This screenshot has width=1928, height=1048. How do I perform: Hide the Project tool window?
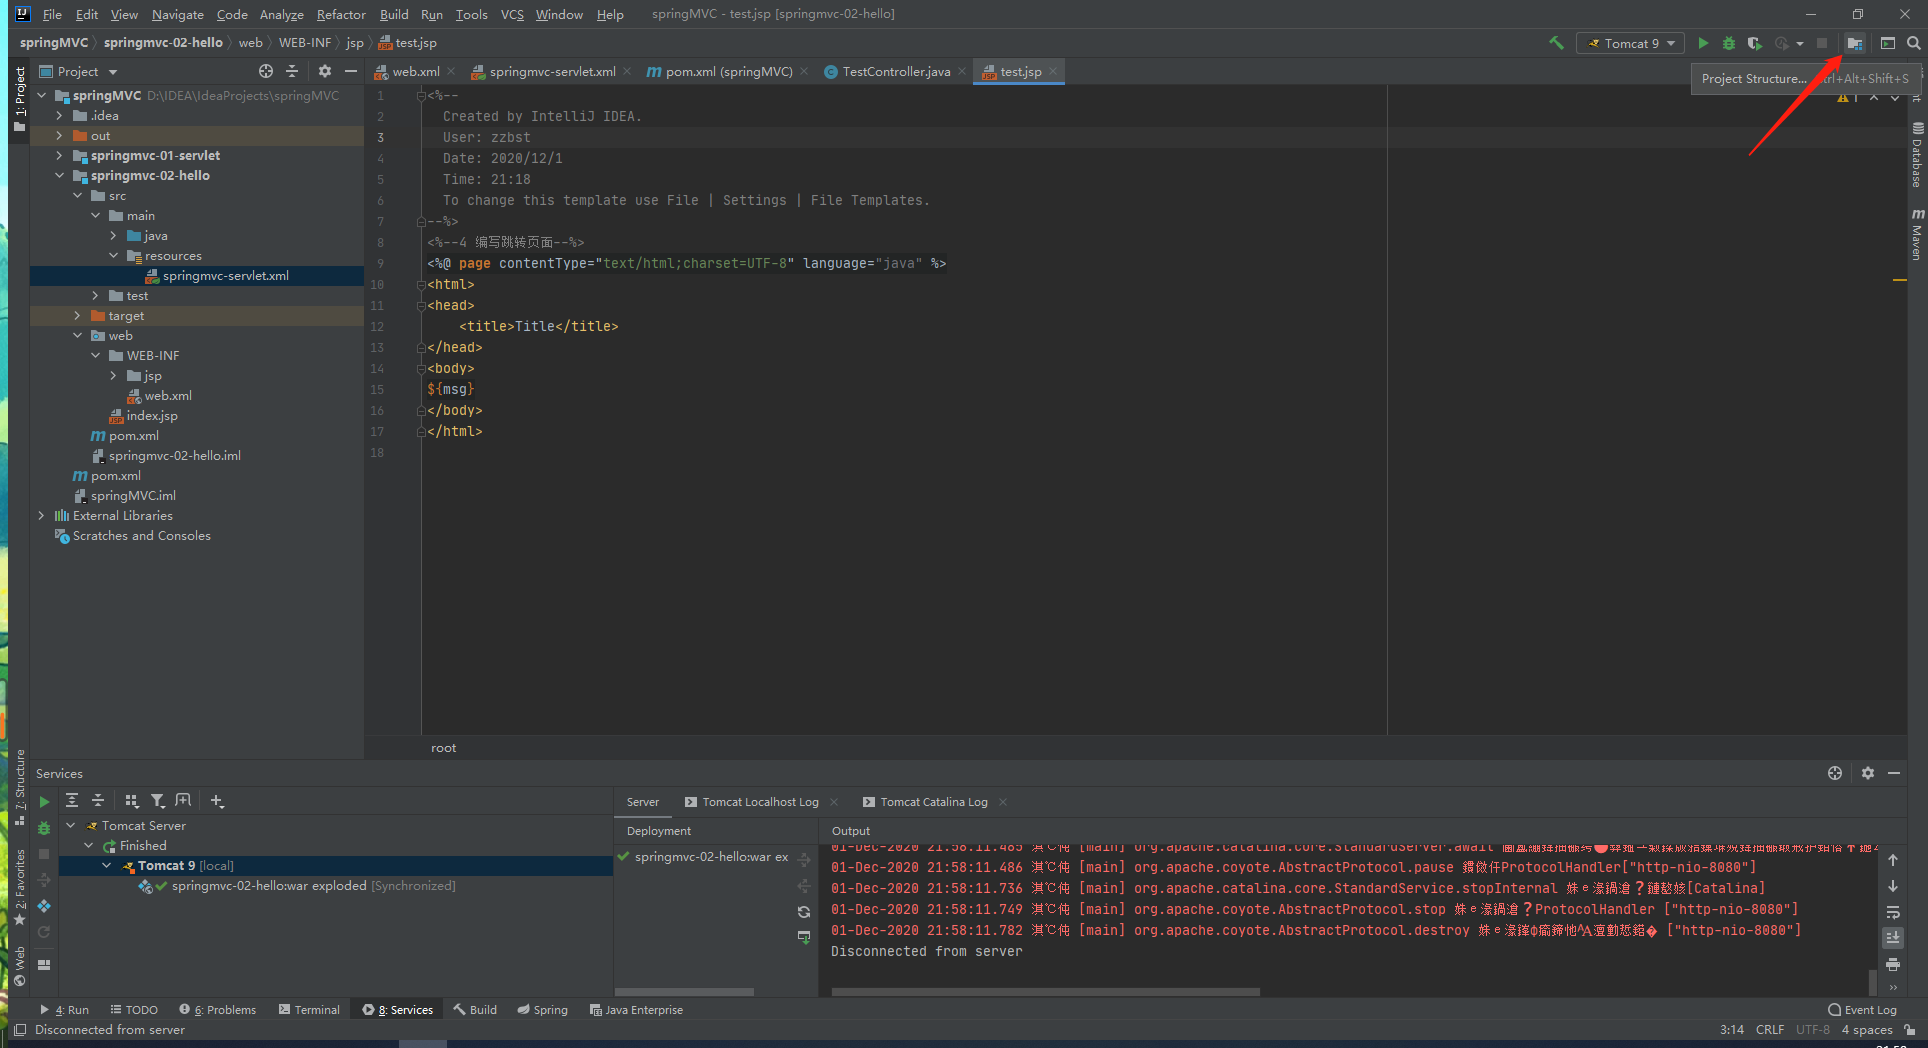click(x=351, y=71)
